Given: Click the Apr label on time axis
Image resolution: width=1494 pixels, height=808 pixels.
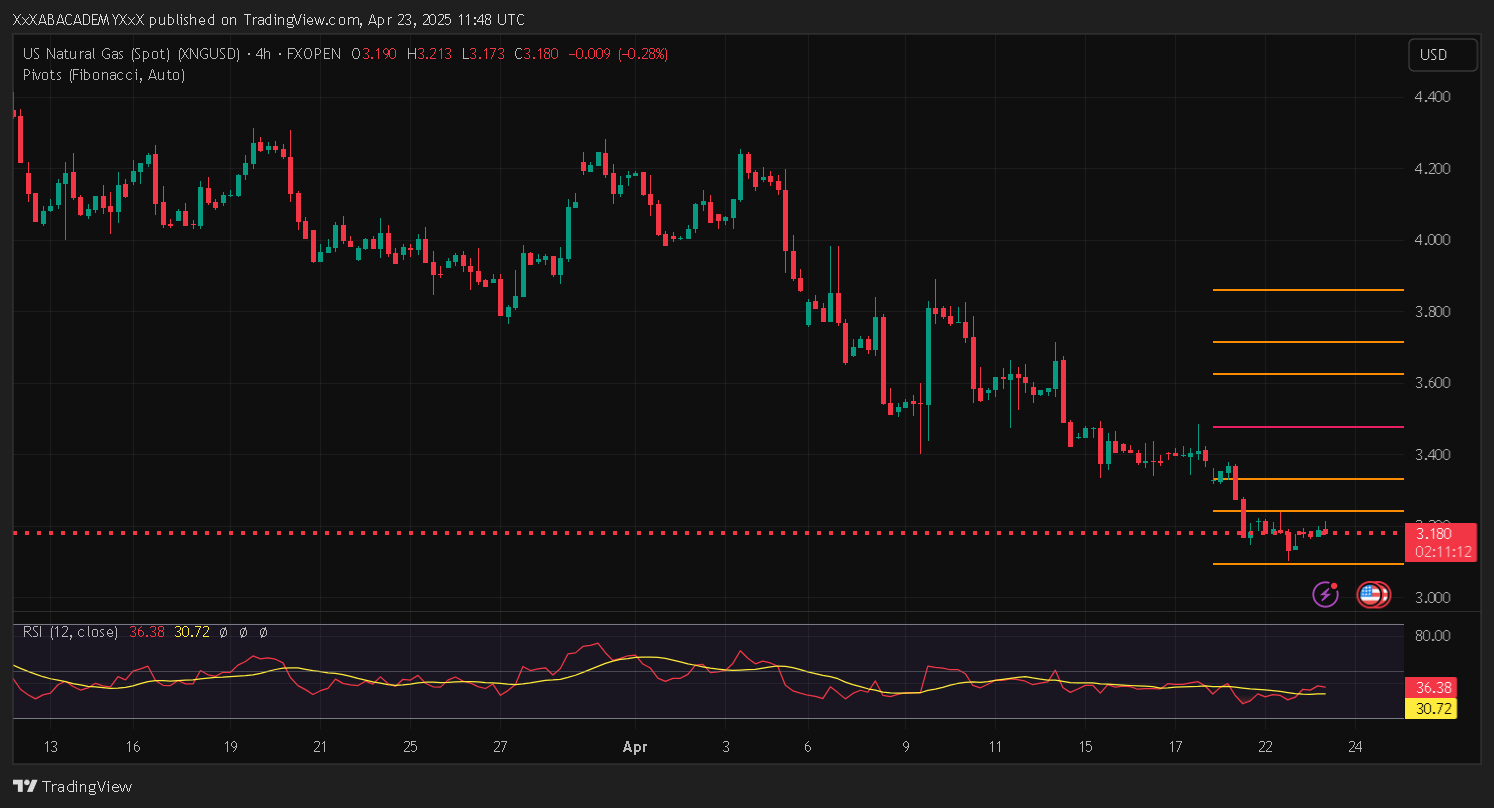Looking at the screenshot, I should (x=635, y=746).
